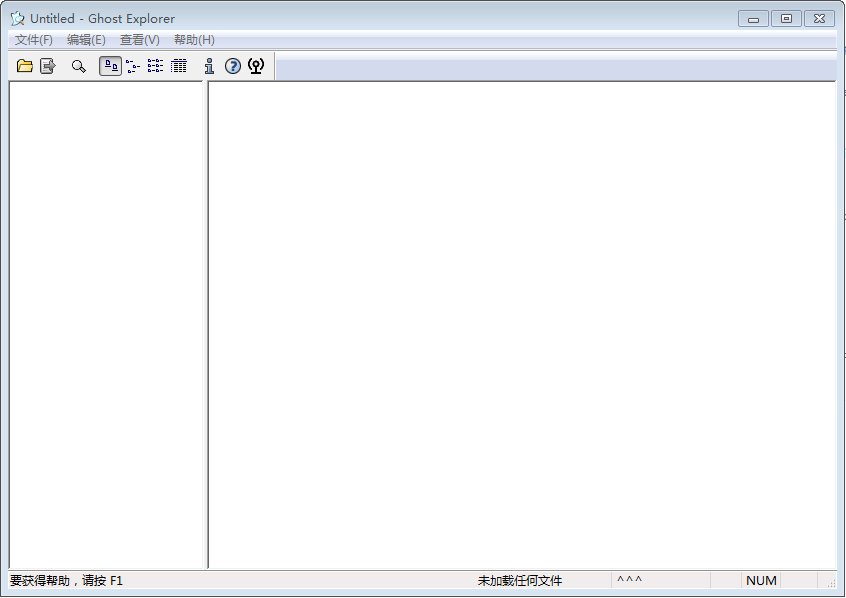Click inside the left folder tree pane
Screen dimensions: 846x598
(x=106, y=320)
